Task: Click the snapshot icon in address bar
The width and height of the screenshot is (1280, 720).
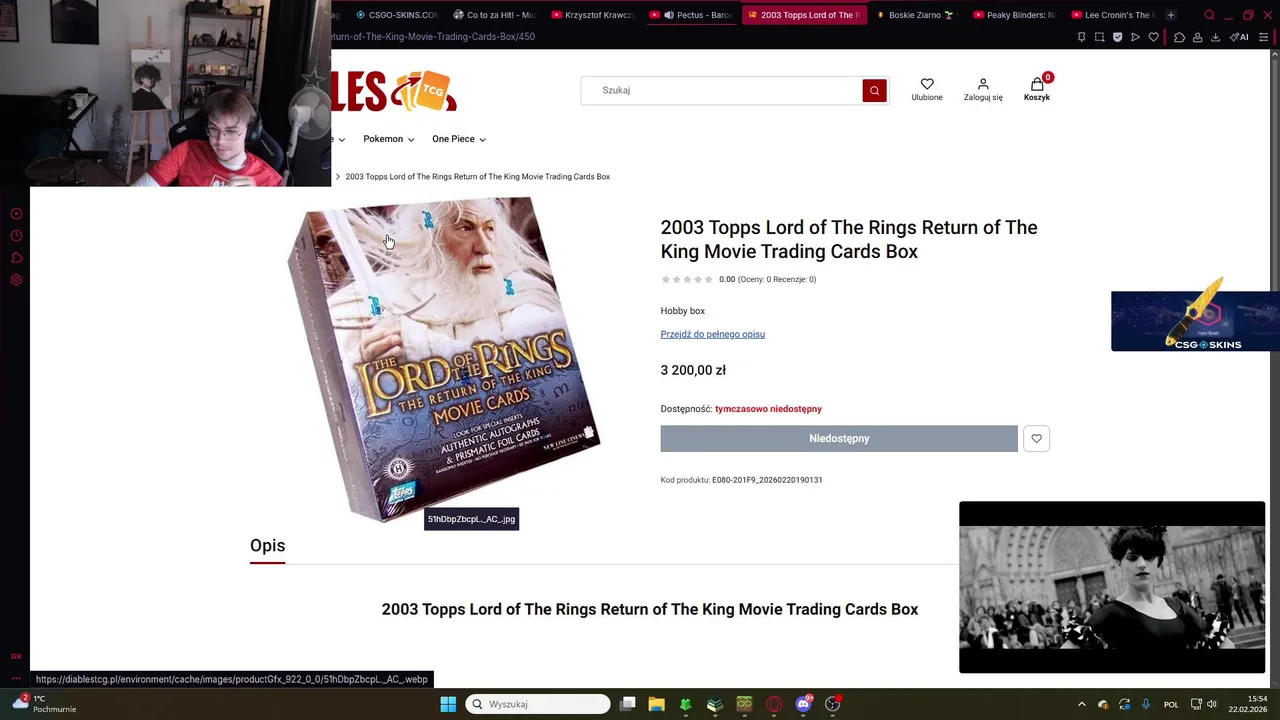Action: tap(1099, 37)
